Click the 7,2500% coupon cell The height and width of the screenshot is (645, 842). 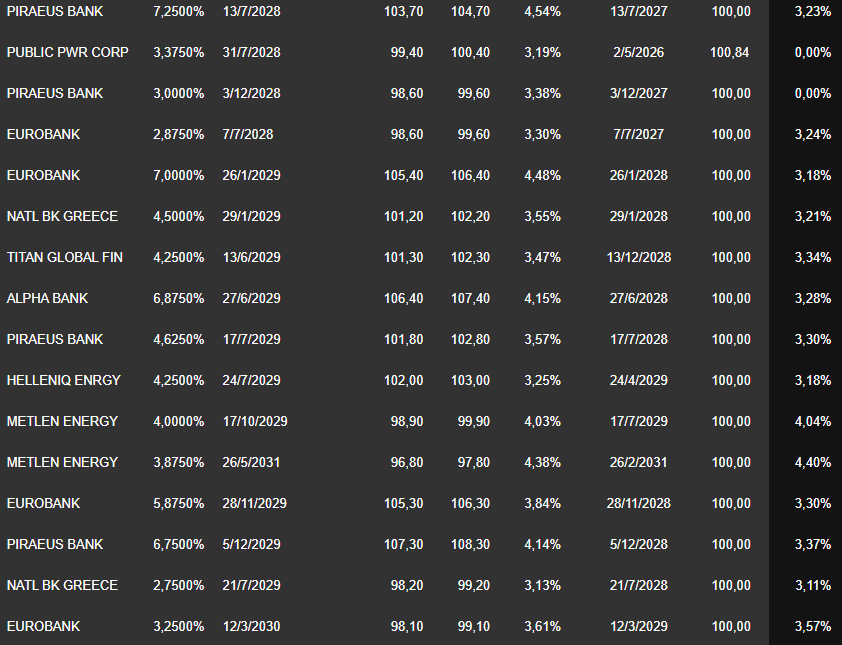178,11
